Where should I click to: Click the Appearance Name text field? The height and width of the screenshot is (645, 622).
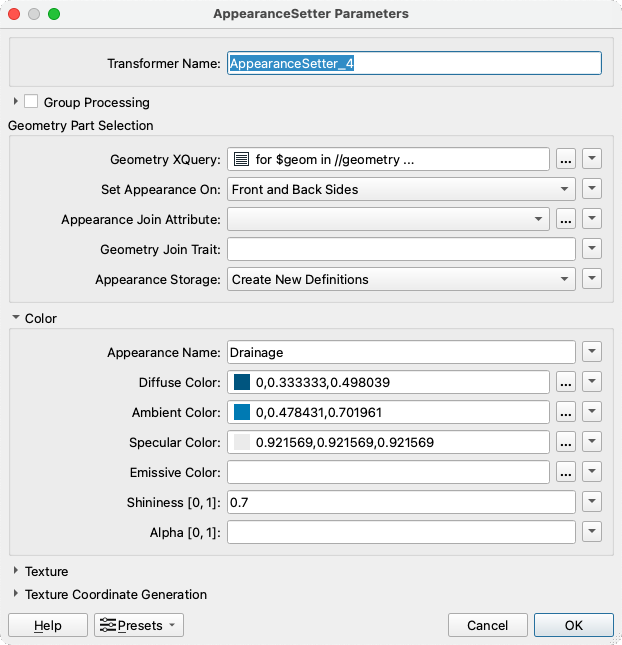[401, 352]
